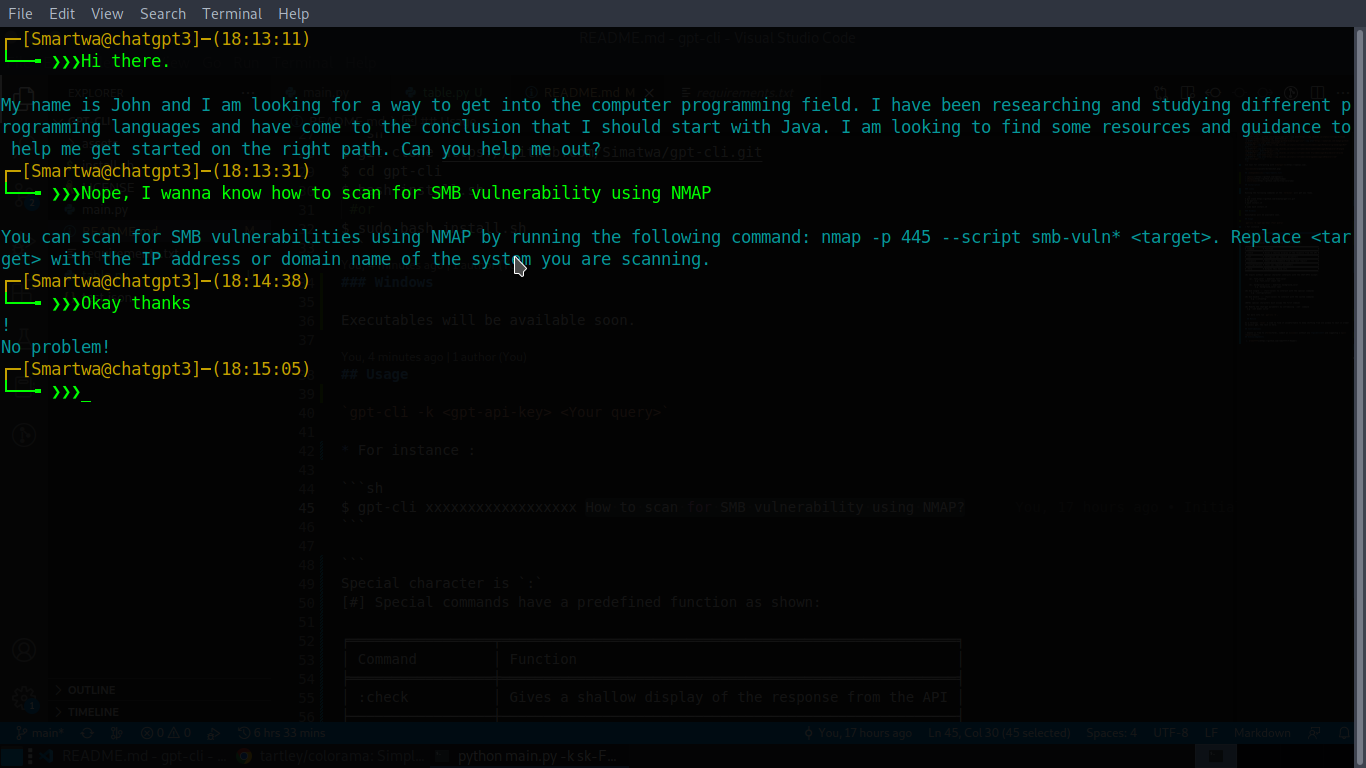The image size is (1366, 768).
Task: Open the Accounts icon in the activity bar
Action: click(24, 650)
